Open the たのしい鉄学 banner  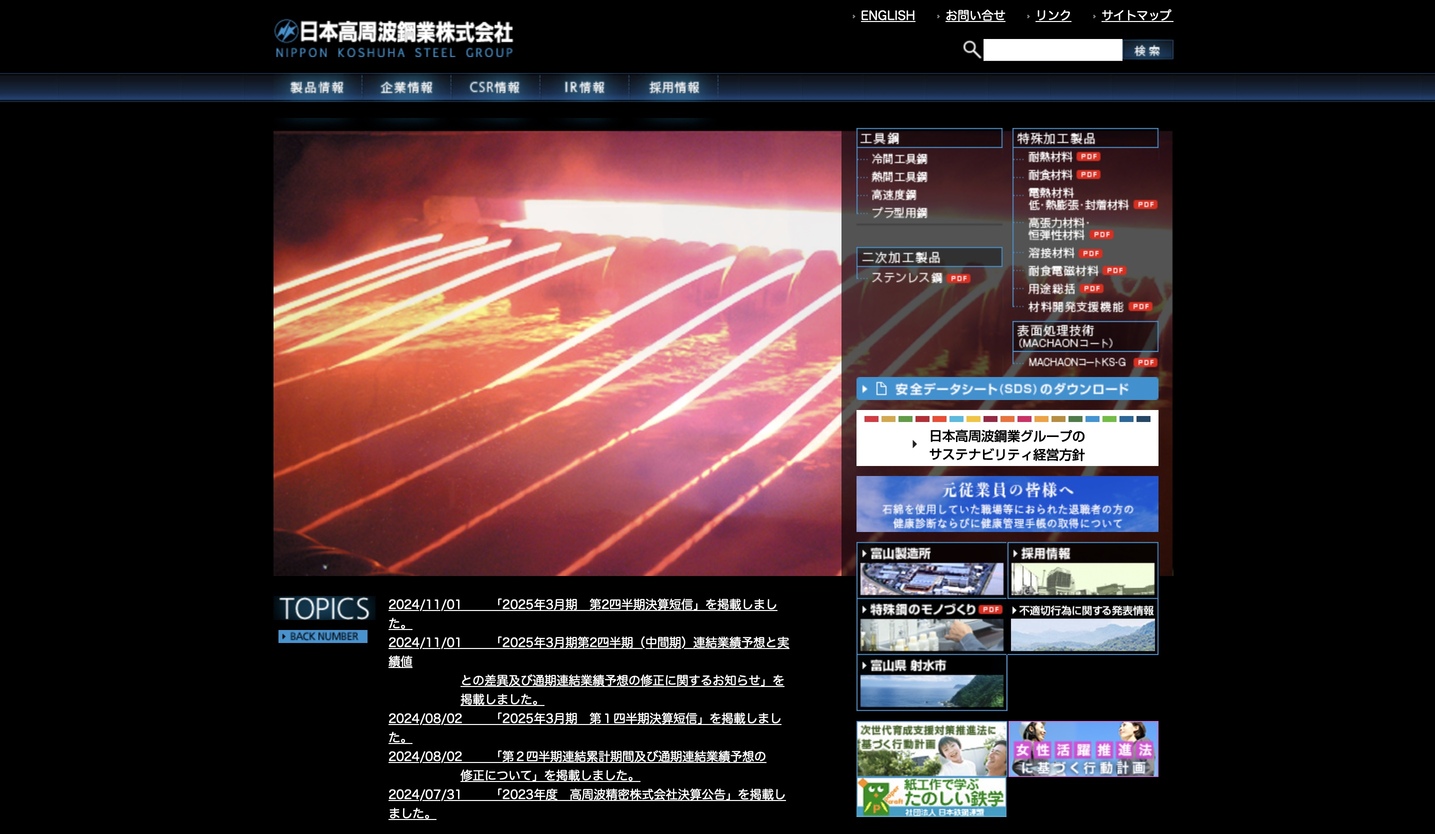pos(932,798)
